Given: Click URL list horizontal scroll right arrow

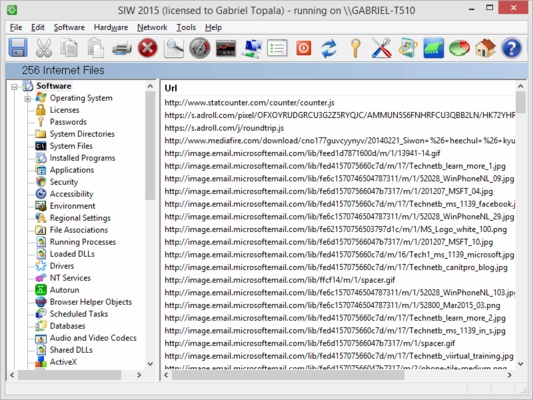Looking at the screenshot, I should pyautogui.click(x=509, y=375).
